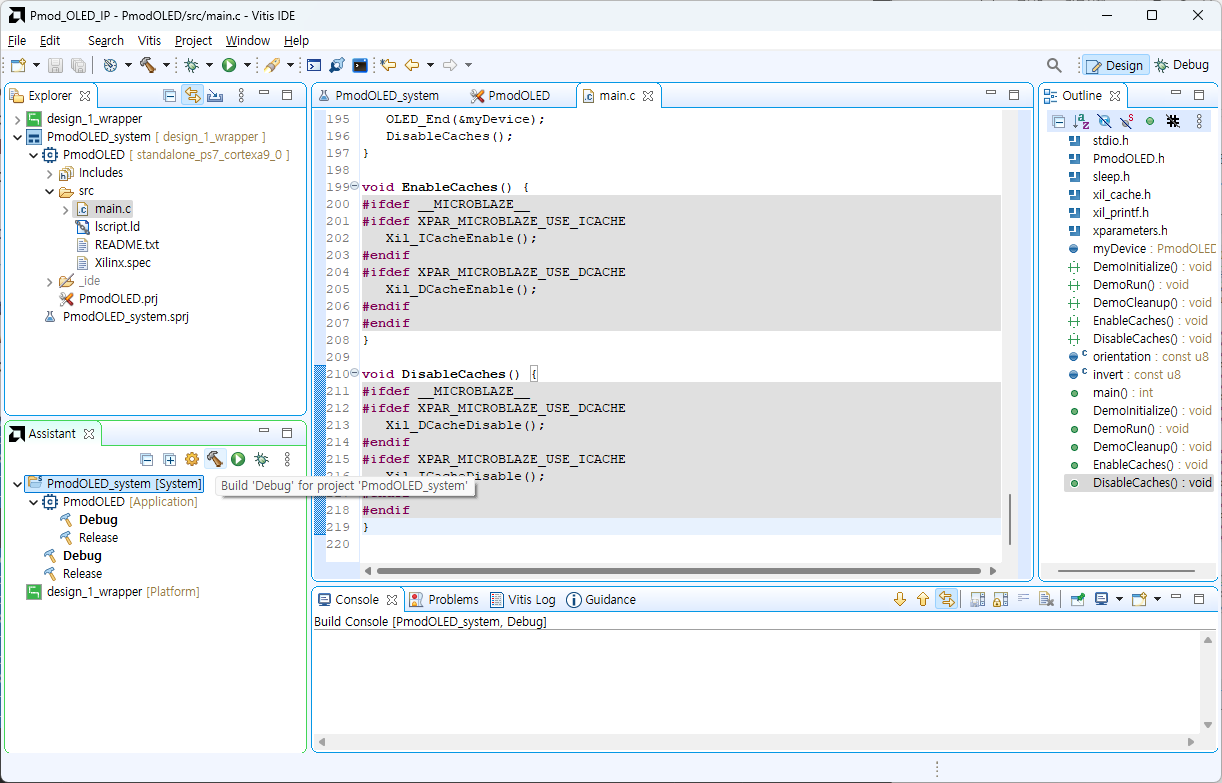Viewport: 1222px width, 783px height.
Task: Open the Vitis menu
Action: tap(149, 41)
